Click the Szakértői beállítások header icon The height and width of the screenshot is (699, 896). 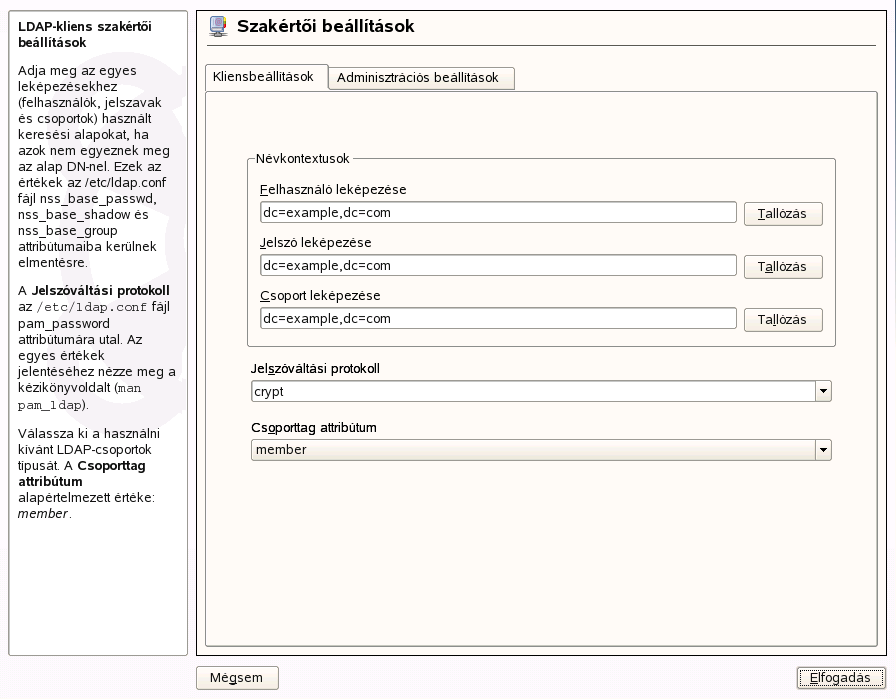(218, 27)
